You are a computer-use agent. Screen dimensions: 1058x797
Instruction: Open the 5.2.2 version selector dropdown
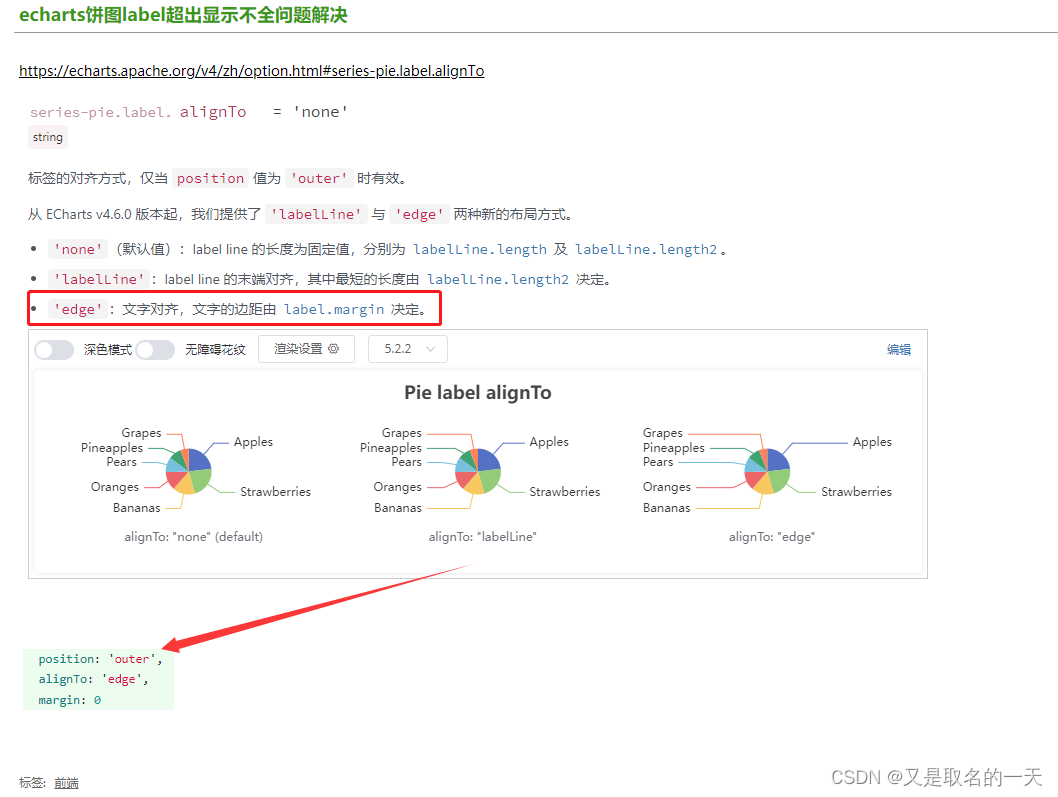pos(407,350)
